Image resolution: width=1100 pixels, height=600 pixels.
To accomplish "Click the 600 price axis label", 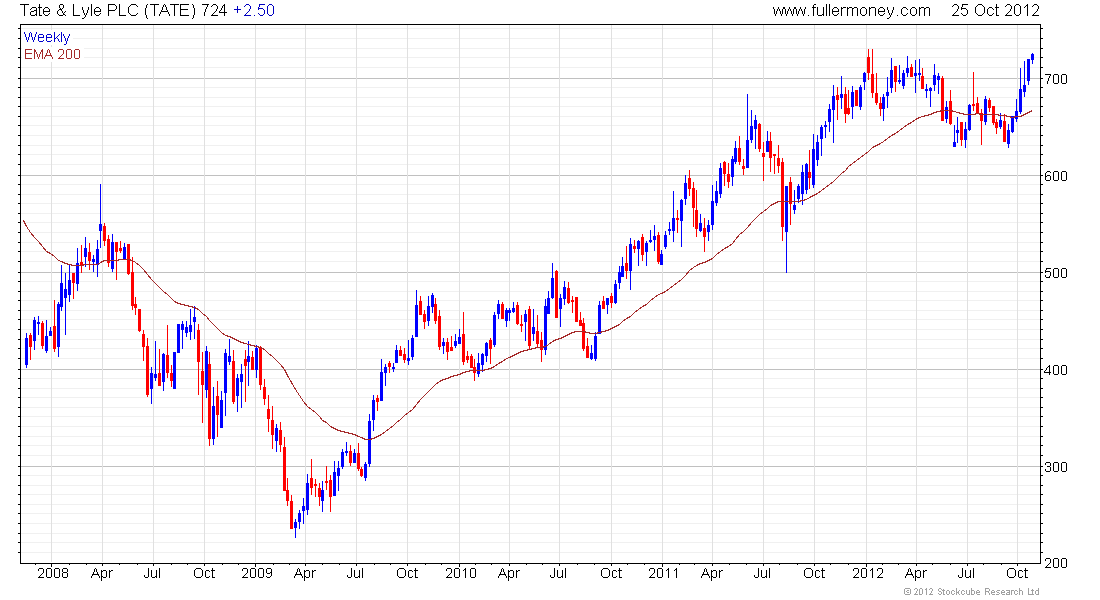I will (1056, 176).
